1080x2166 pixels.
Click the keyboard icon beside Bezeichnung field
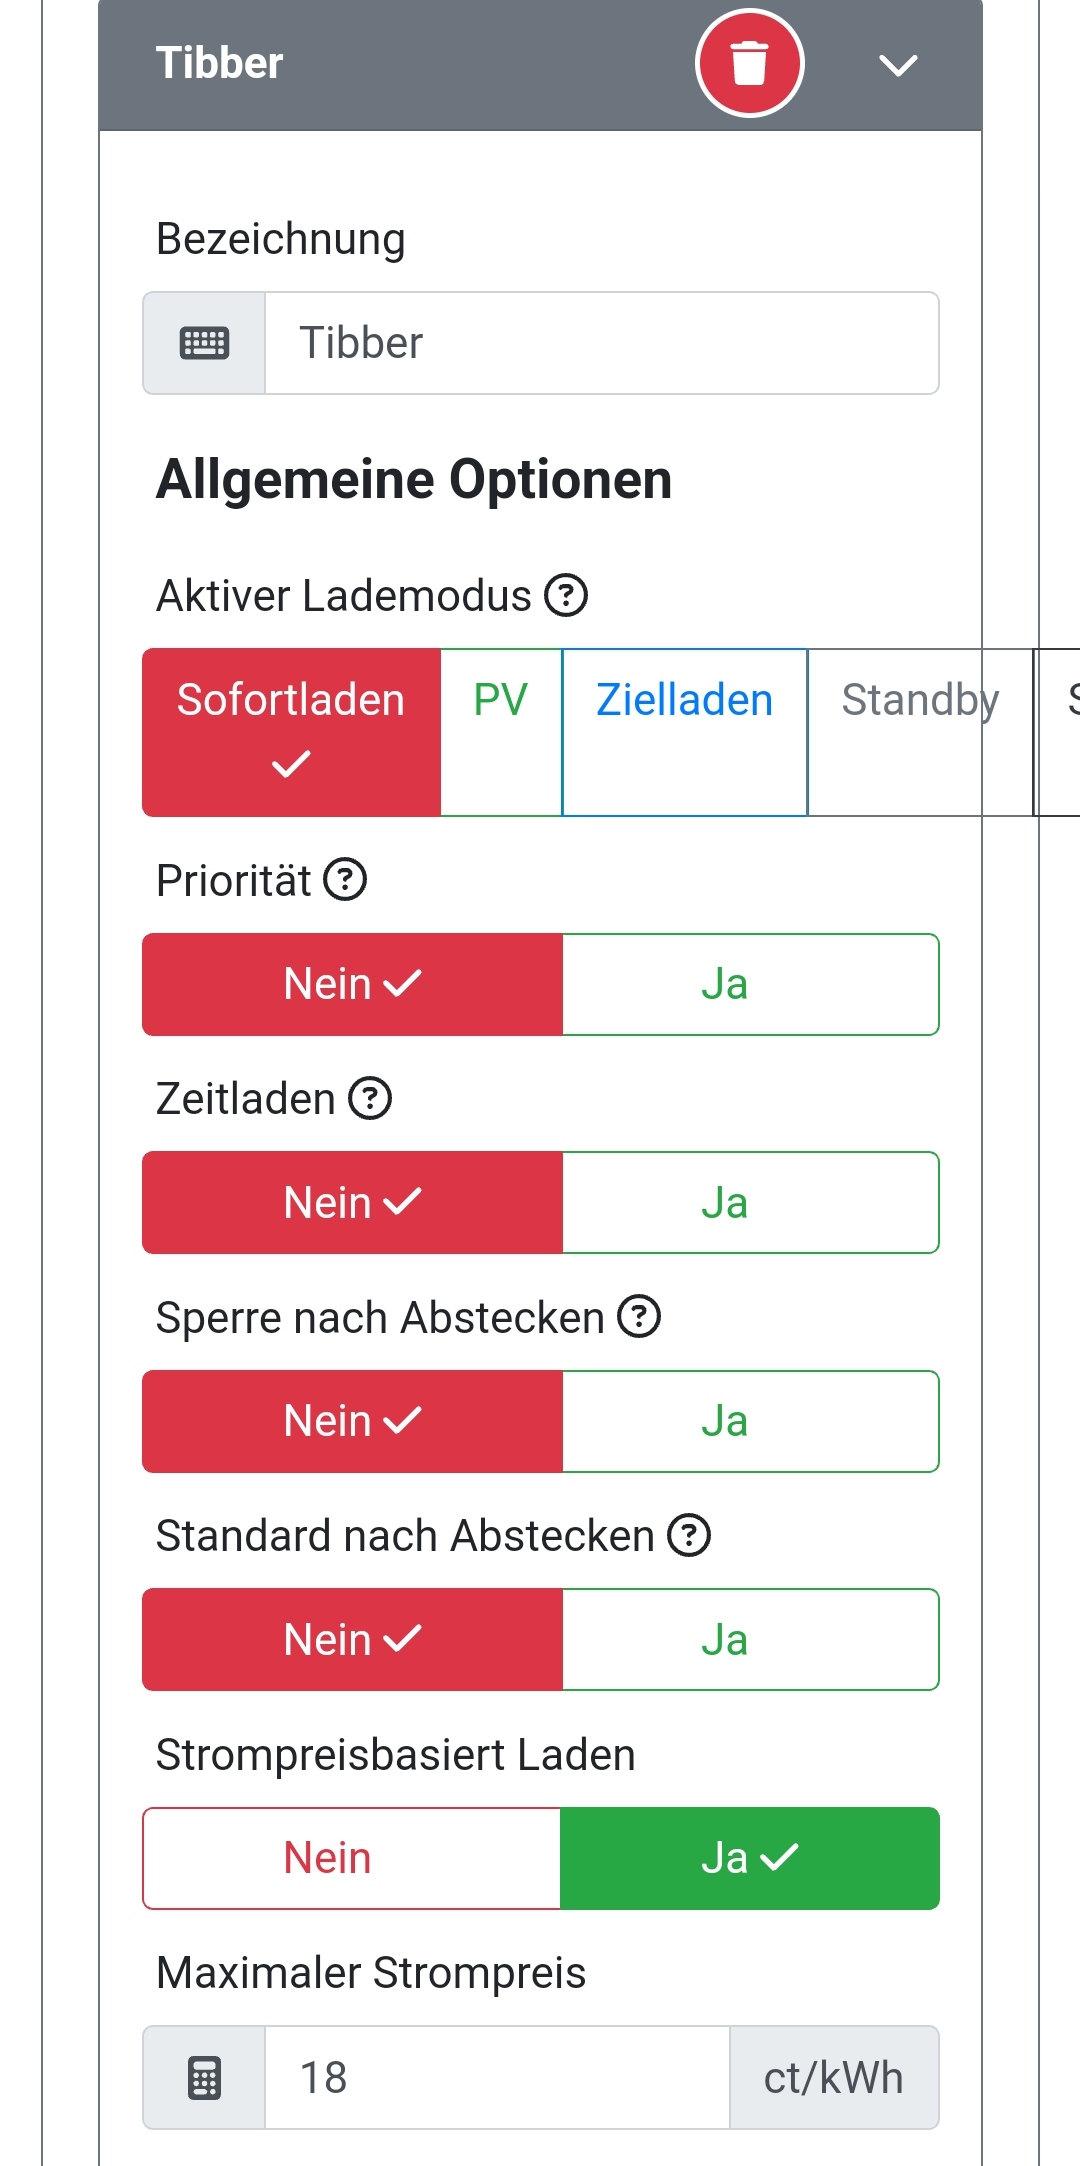pos(204,343)
